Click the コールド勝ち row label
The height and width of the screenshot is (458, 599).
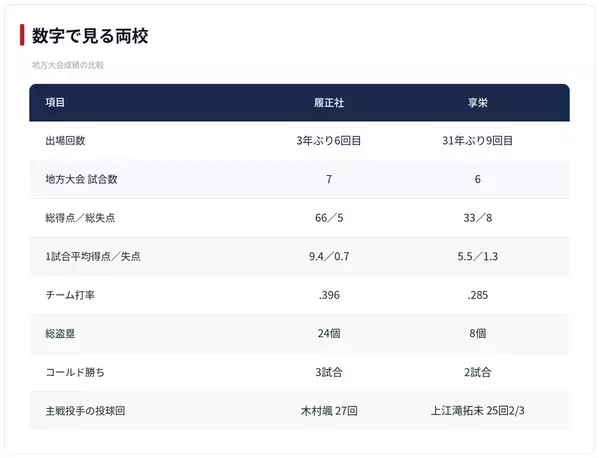pos(75,372)
